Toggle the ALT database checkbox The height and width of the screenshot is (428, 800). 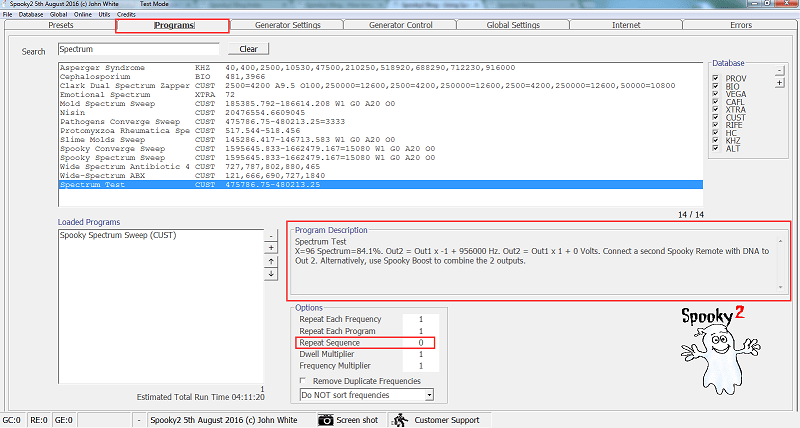point(715,148)
